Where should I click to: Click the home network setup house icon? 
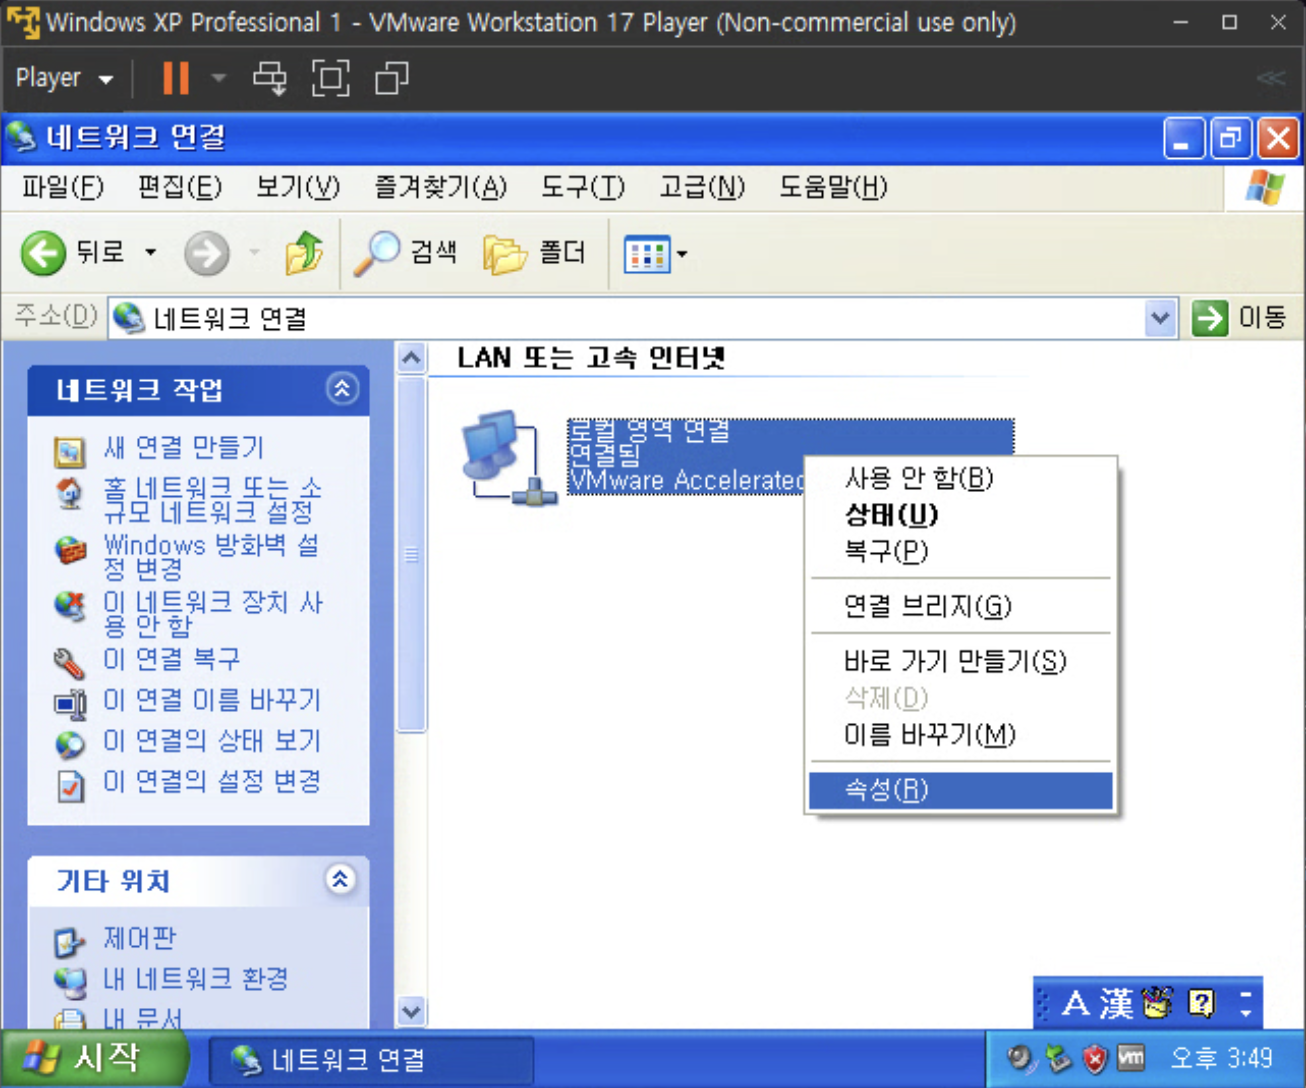pyautogui.click(x=69, y=494)
